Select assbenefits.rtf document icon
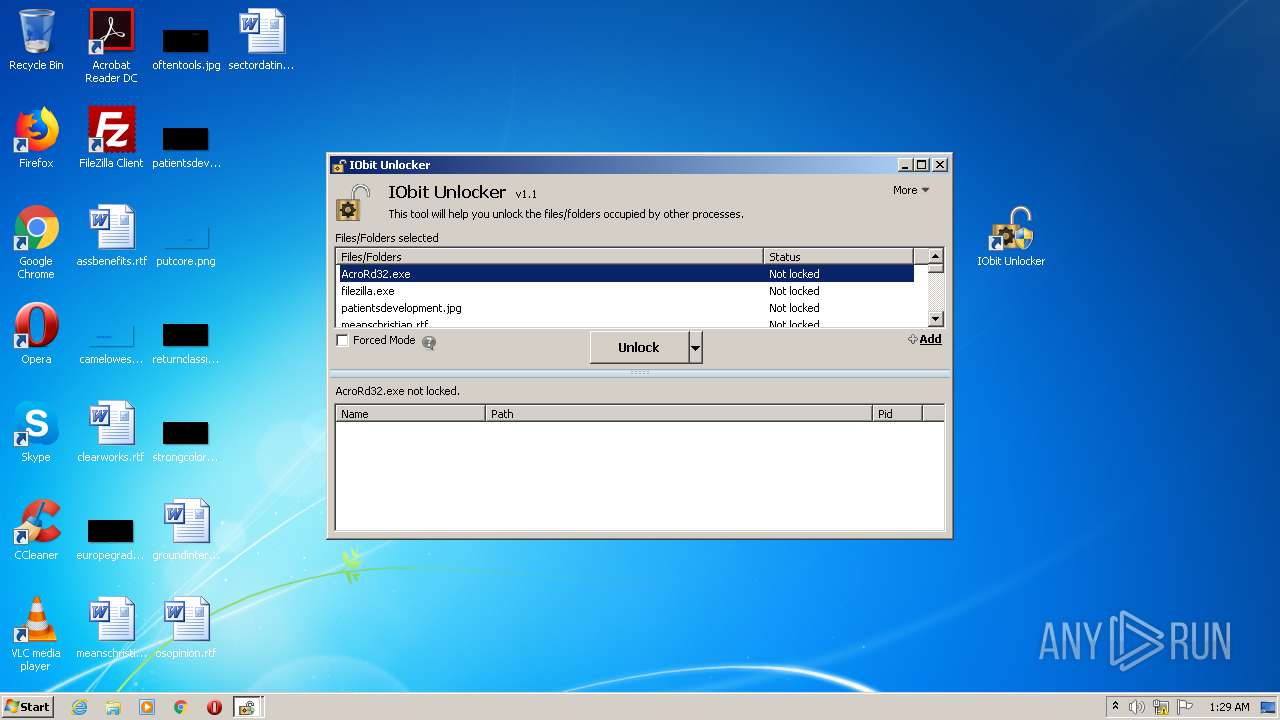 [x=111, y=236]
